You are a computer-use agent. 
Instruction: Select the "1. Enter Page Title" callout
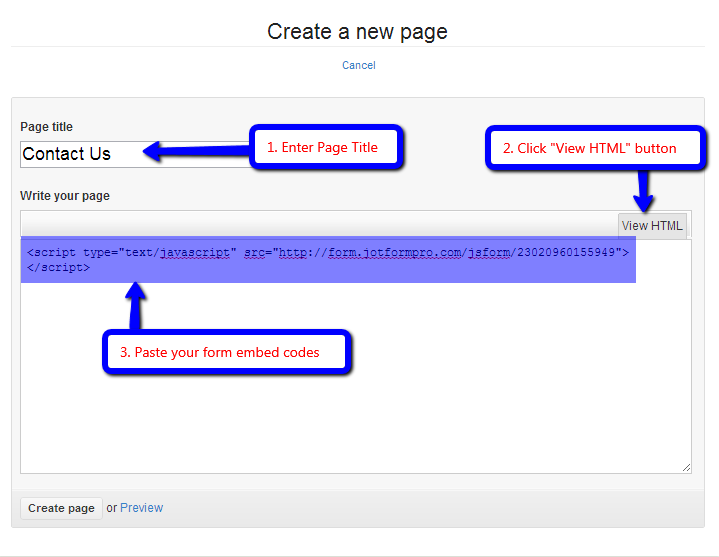point(325,147)
